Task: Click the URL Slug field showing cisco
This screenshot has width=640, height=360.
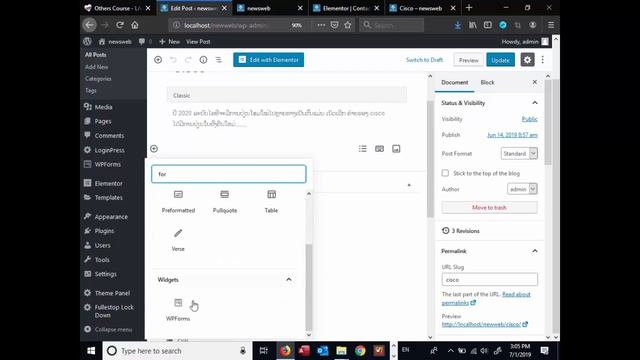Action: click(x=489, y=280)
